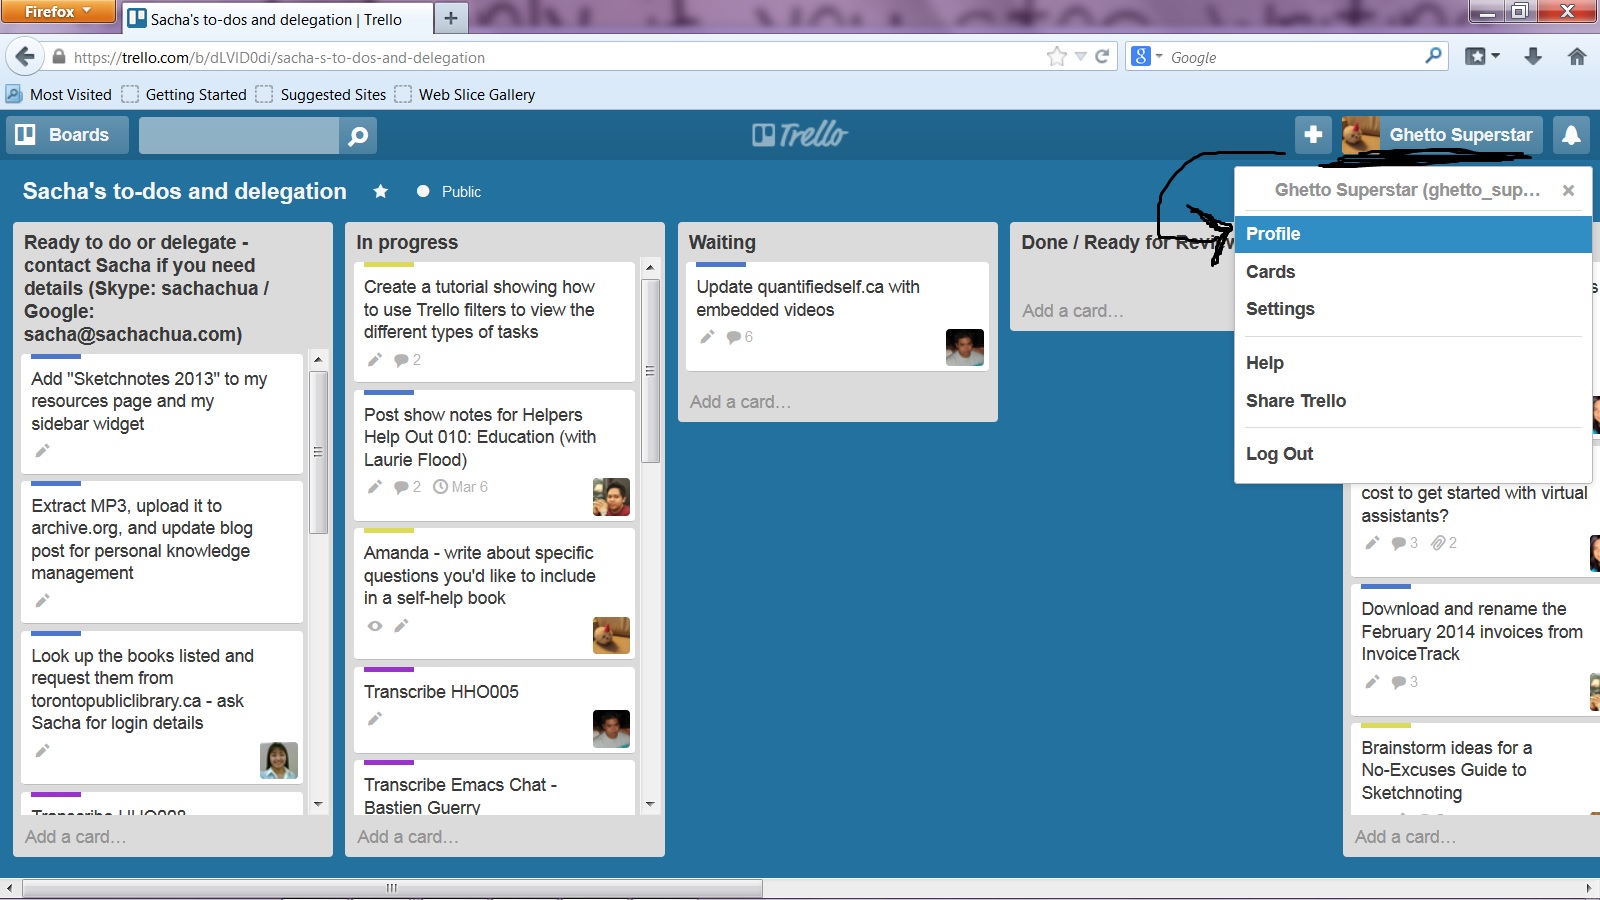1600x900 pixels.
Task: Click the eye subscribed icon on Amanda card
Action: pos(375,626)
